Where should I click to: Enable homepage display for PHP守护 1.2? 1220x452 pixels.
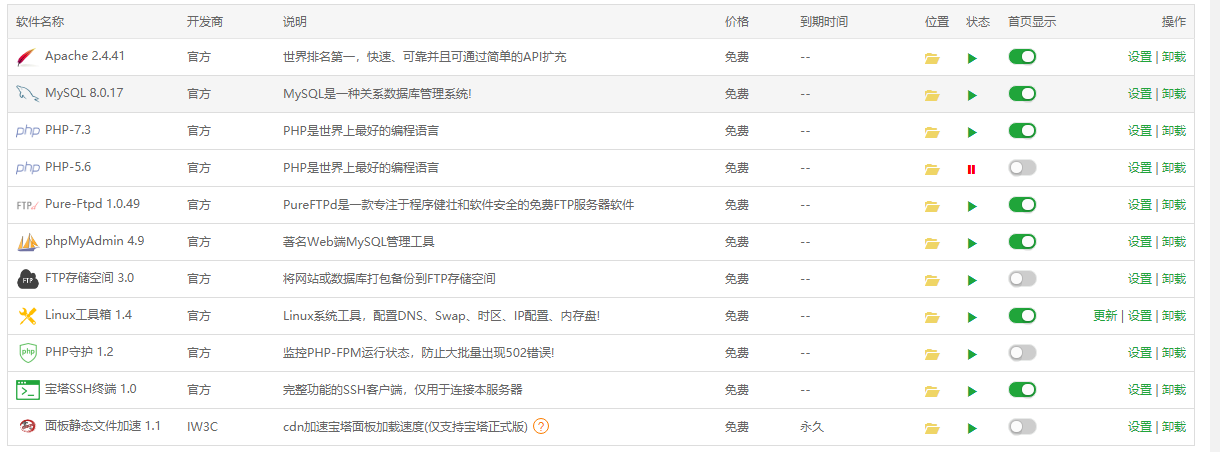click(x=1022, y=353)
